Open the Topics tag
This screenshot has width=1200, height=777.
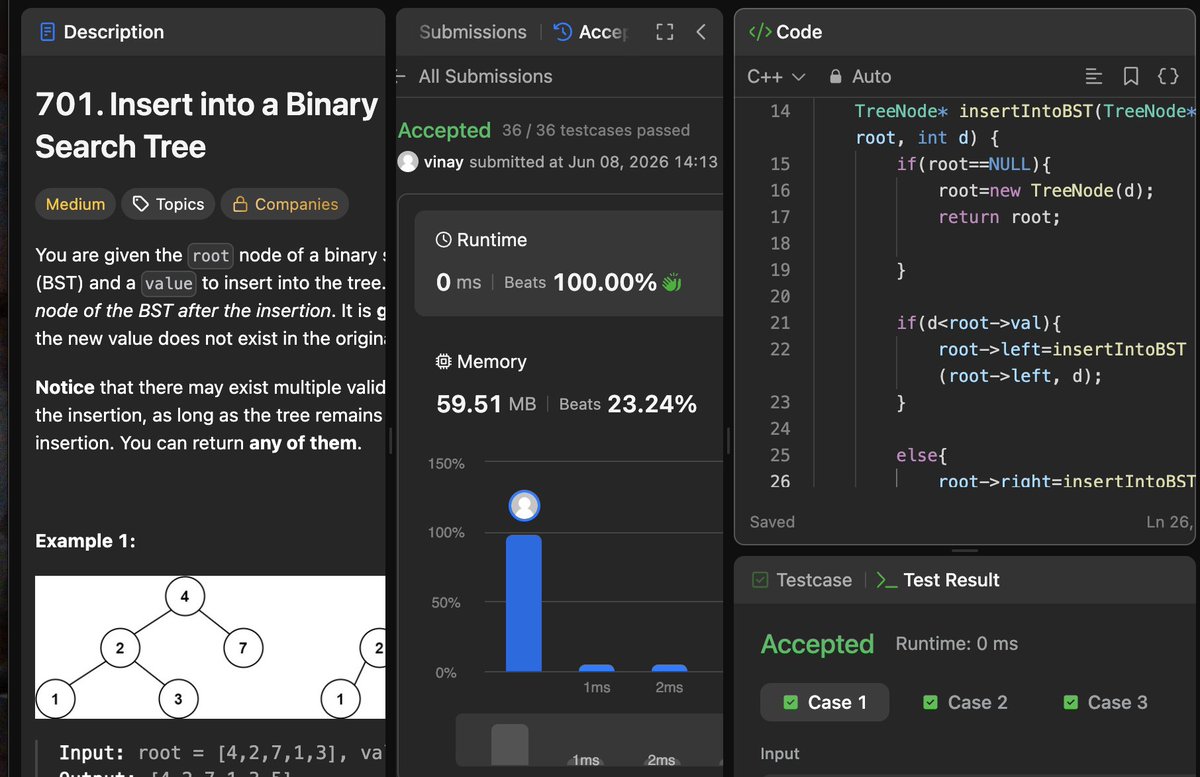(x=168, y=204)
